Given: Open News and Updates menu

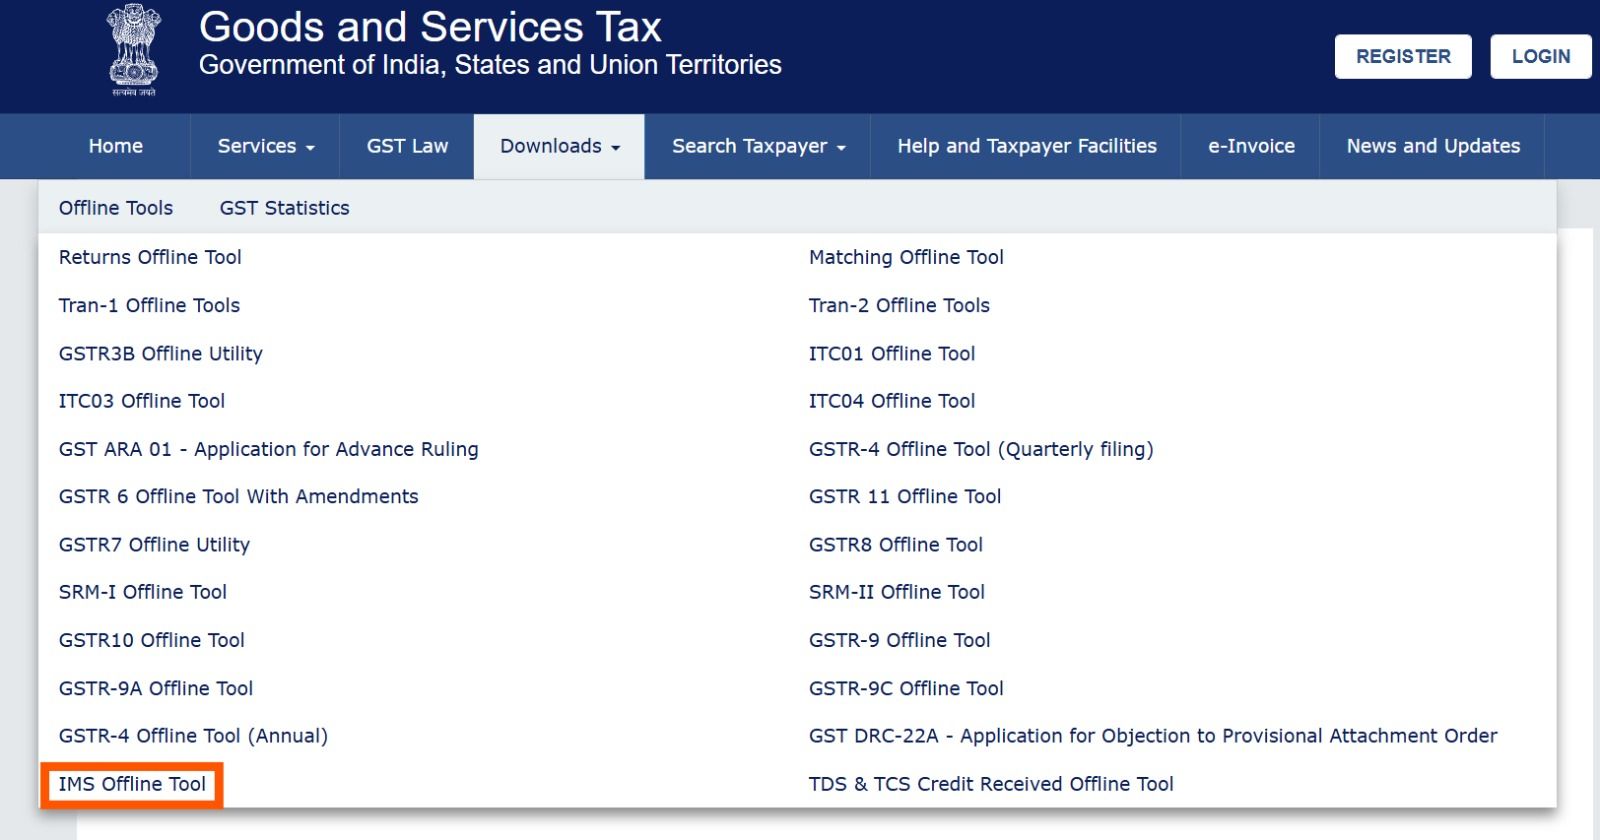Looking at the screenshot, I should 1433,146.
